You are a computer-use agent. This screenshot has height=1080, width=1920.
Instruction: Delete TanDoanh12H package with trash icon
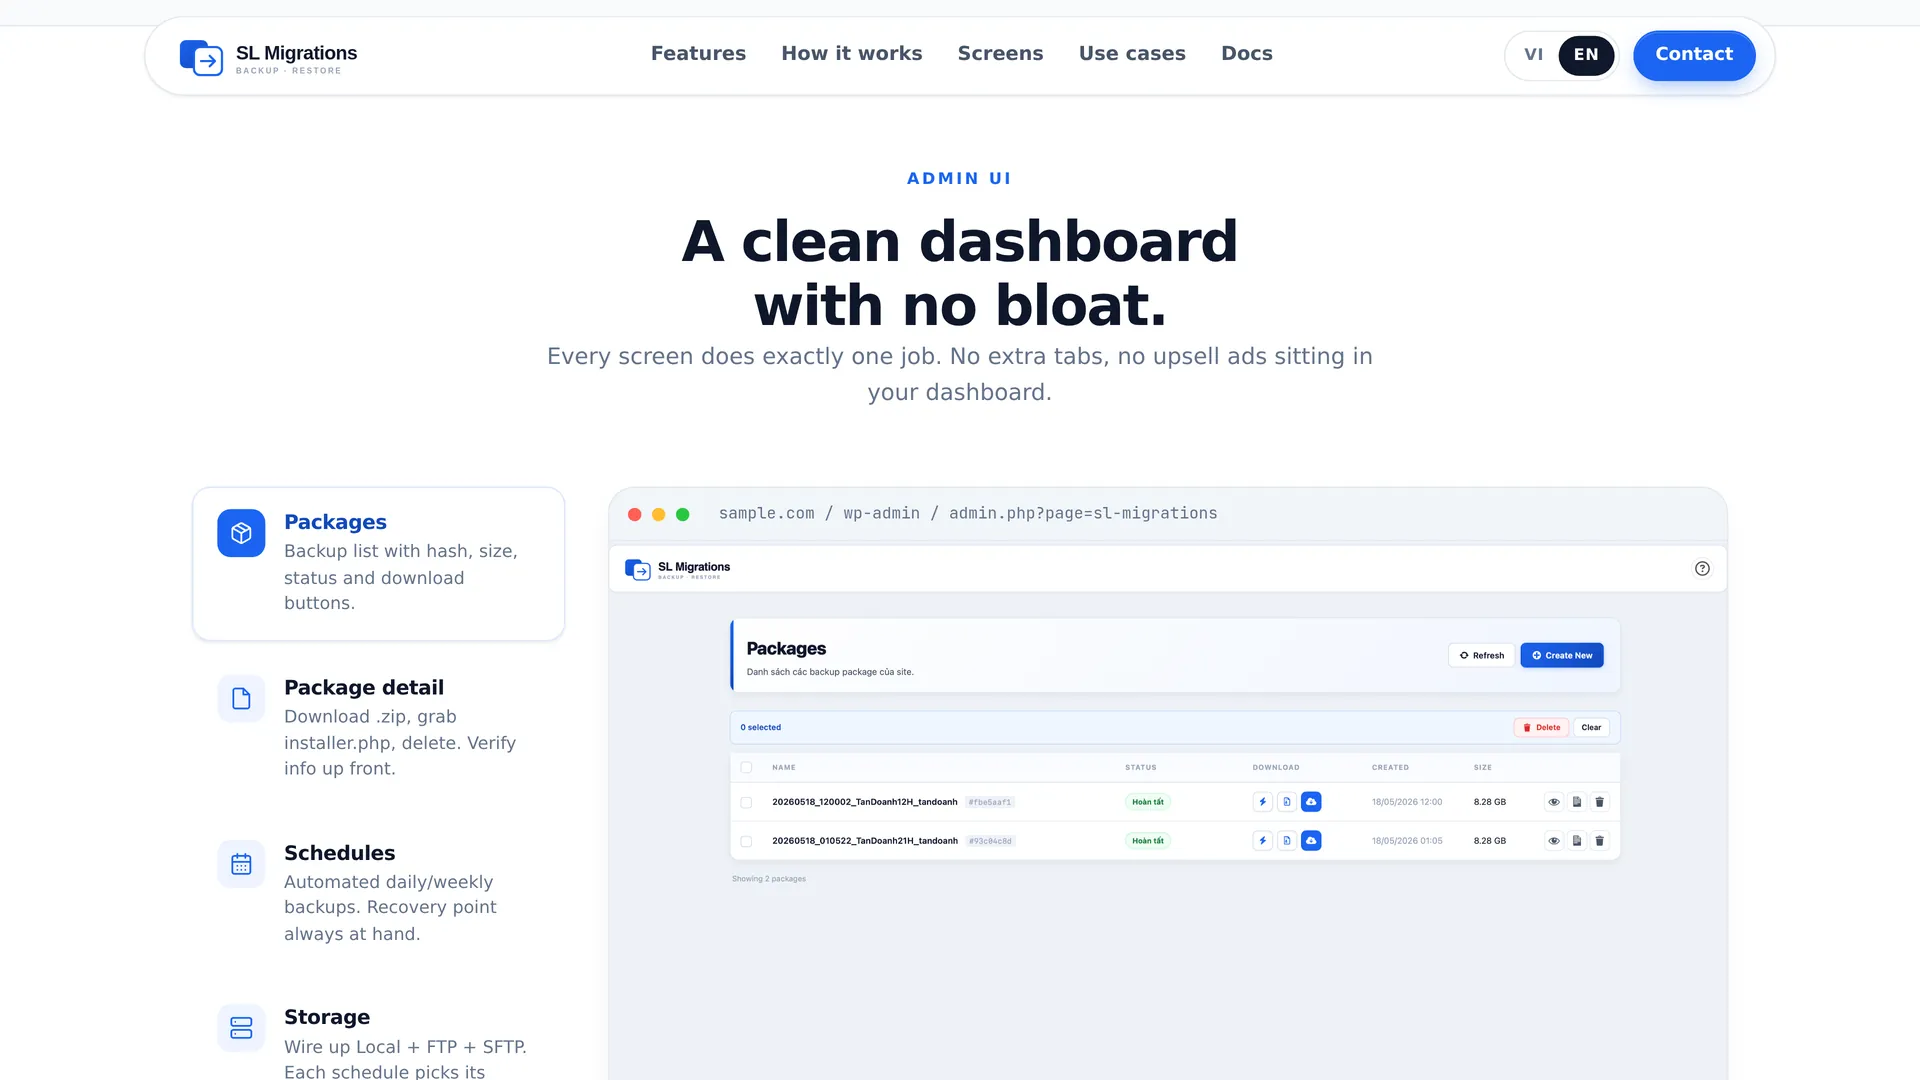[x=1599, y=802]
